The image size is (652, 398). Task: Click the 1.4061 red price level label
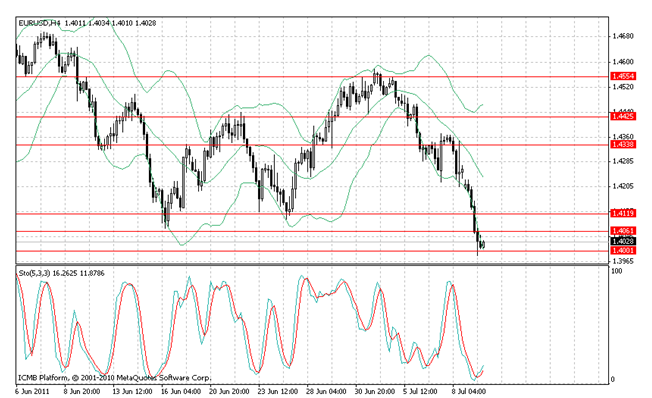pos(623,231)
